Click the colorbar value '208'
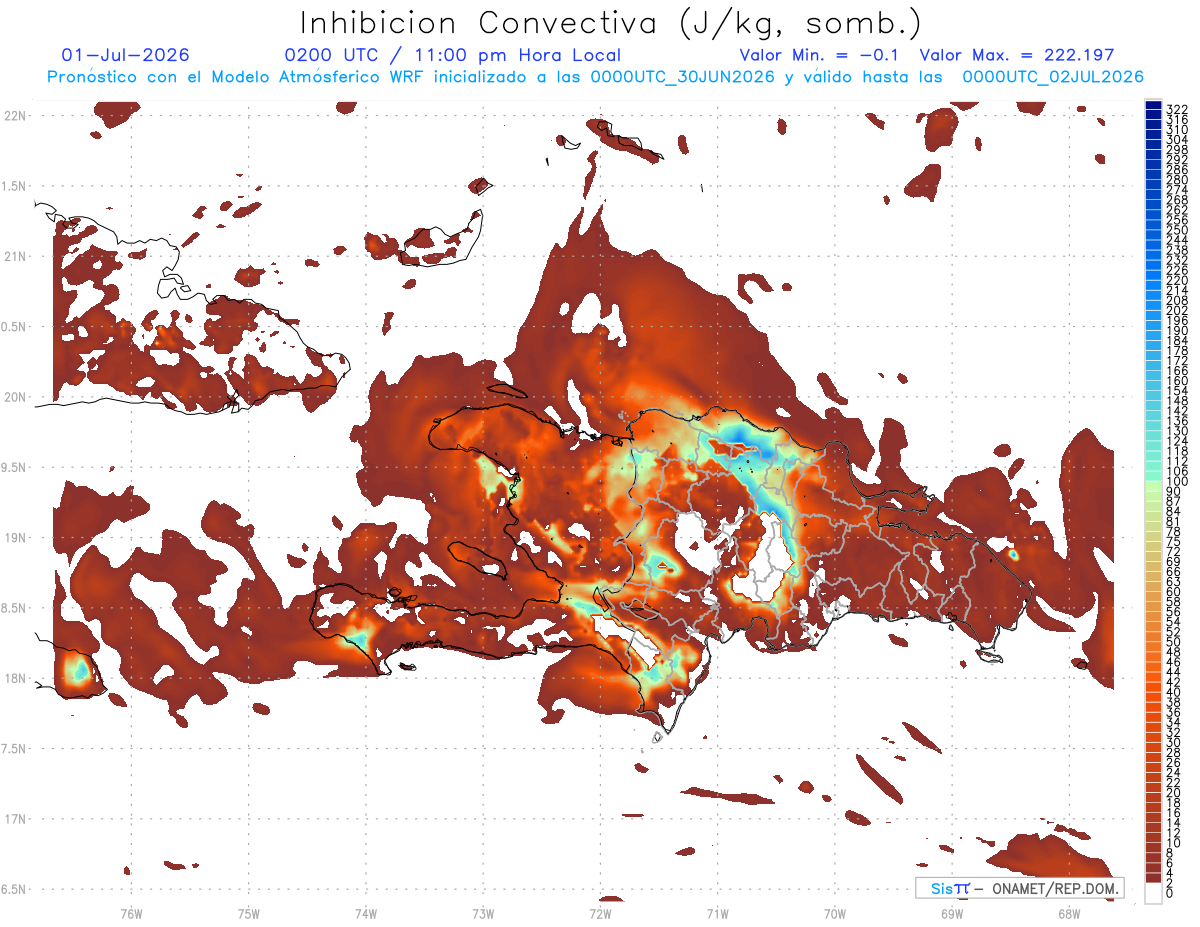The height and width of the screenshot is (927, 1200). (1177, 300)
